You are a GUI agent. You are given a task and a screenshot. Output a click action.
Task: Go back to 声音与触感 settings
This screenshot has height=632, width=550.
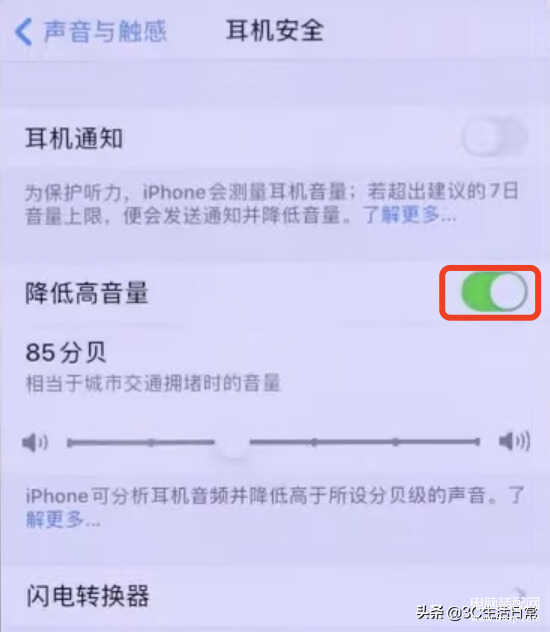coord(90,31)
